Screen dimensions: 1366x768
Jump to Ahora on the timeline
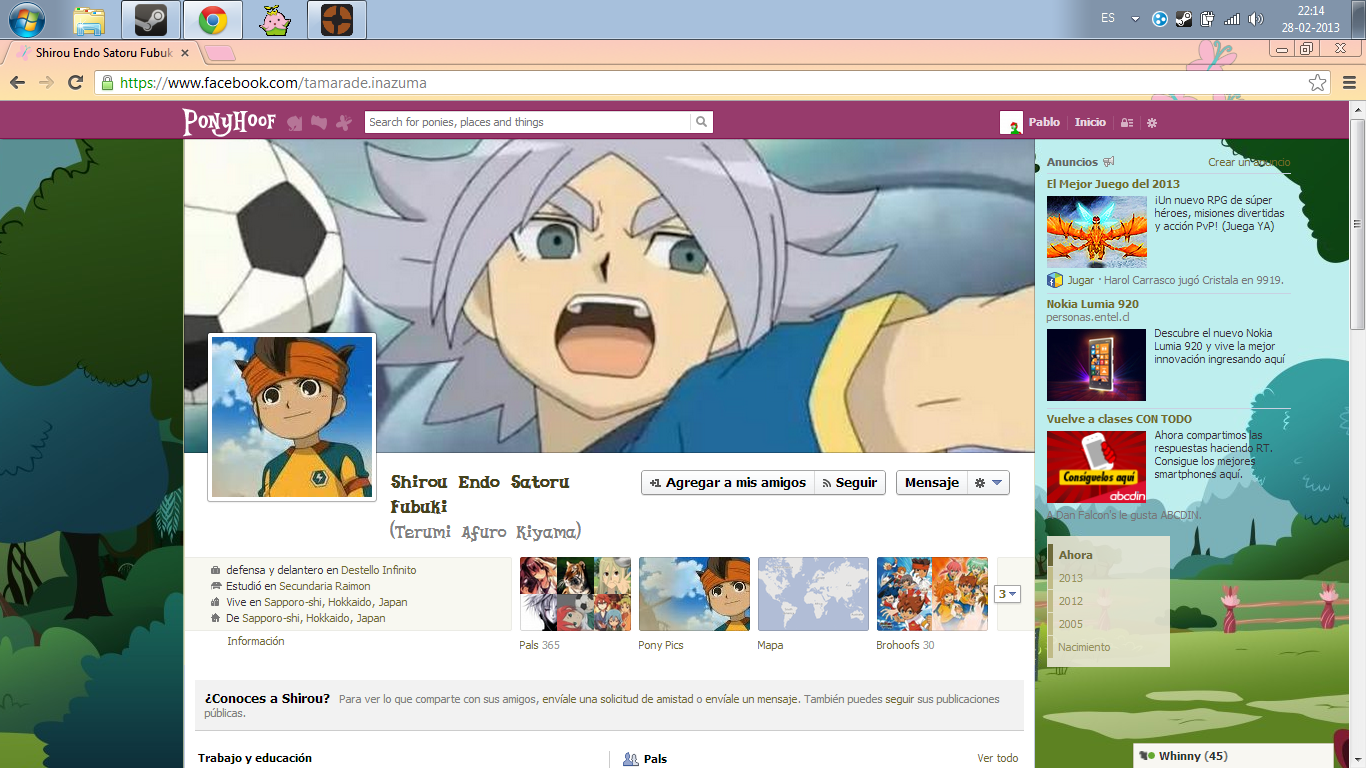click(x=1076, y=555)
